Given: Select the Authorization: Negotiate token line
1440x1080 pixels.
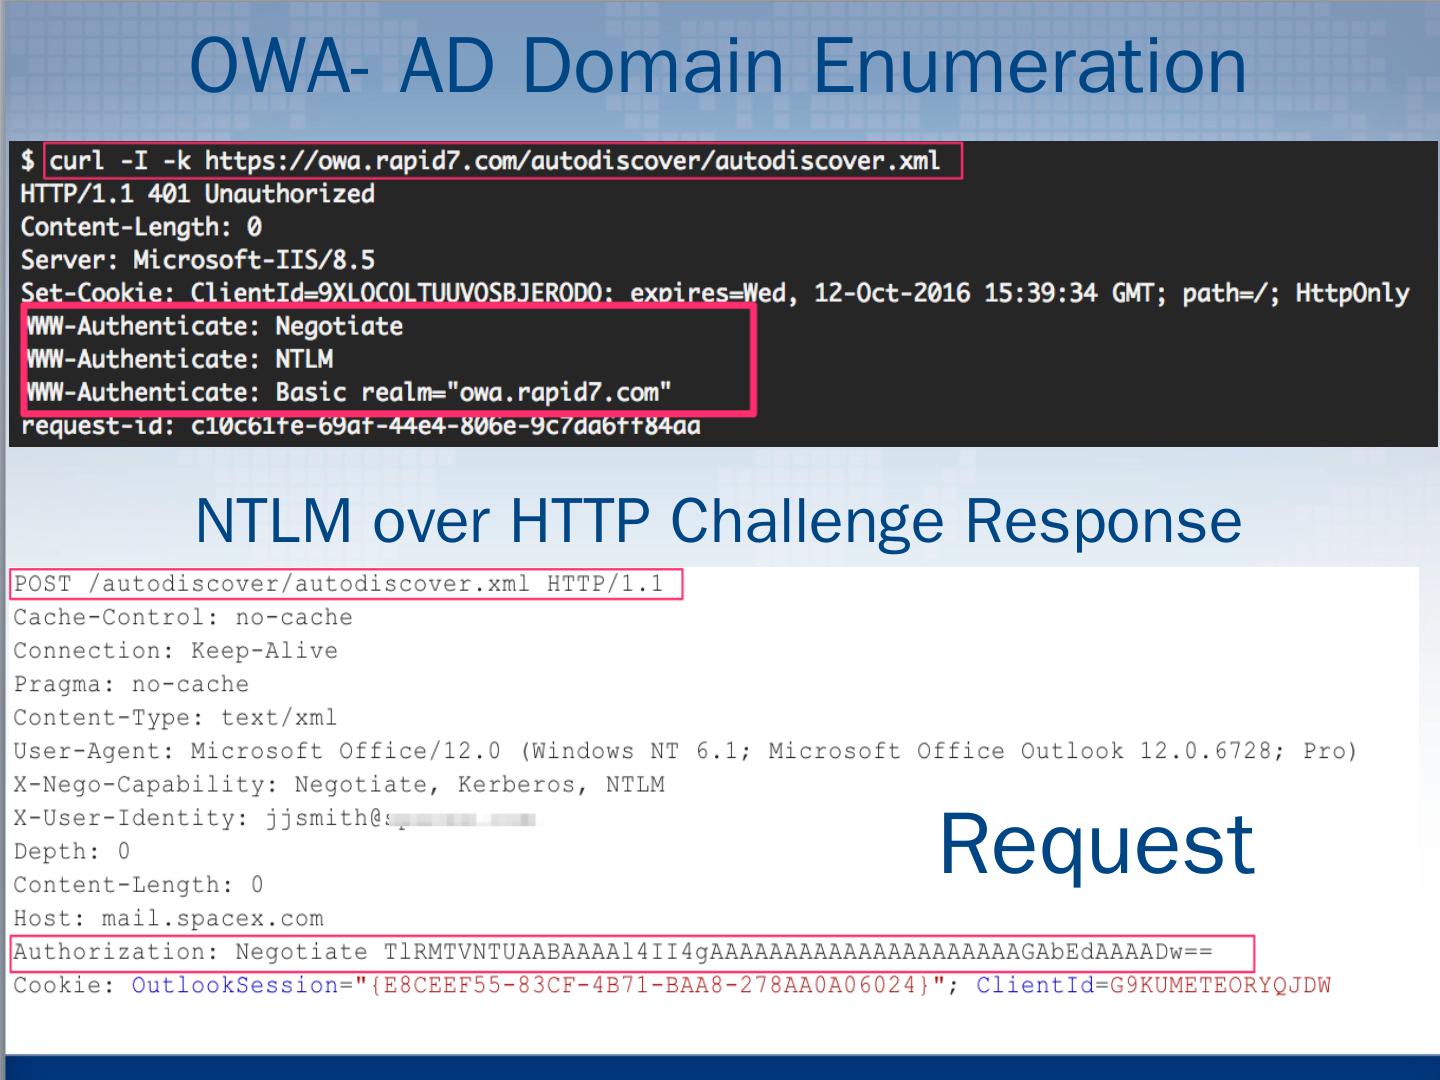Looking at the screenshot, I should click(x=613, y=952).
